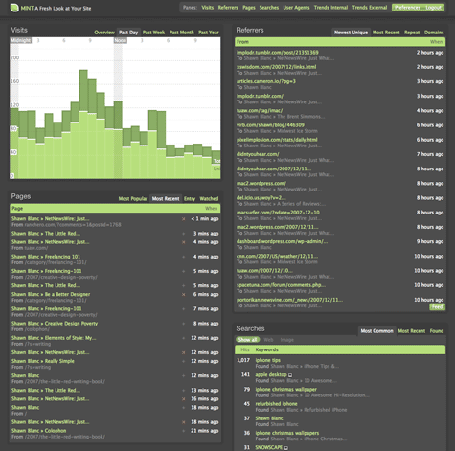Open Trends Internal from the panes menu

[x=331, y=8]
